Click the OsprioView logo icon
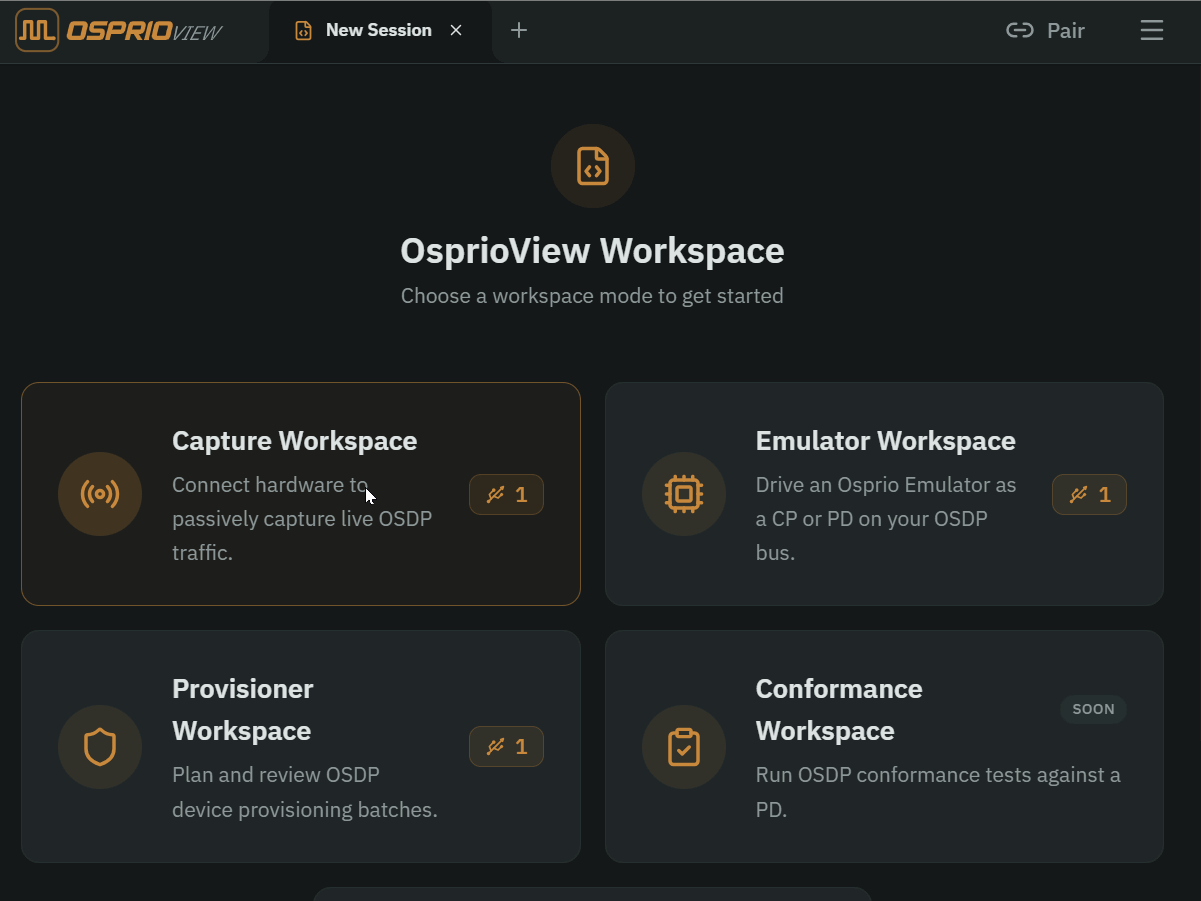Image resolution: width=1201 pixels, height=901 pixels. [x=37, y=30]
